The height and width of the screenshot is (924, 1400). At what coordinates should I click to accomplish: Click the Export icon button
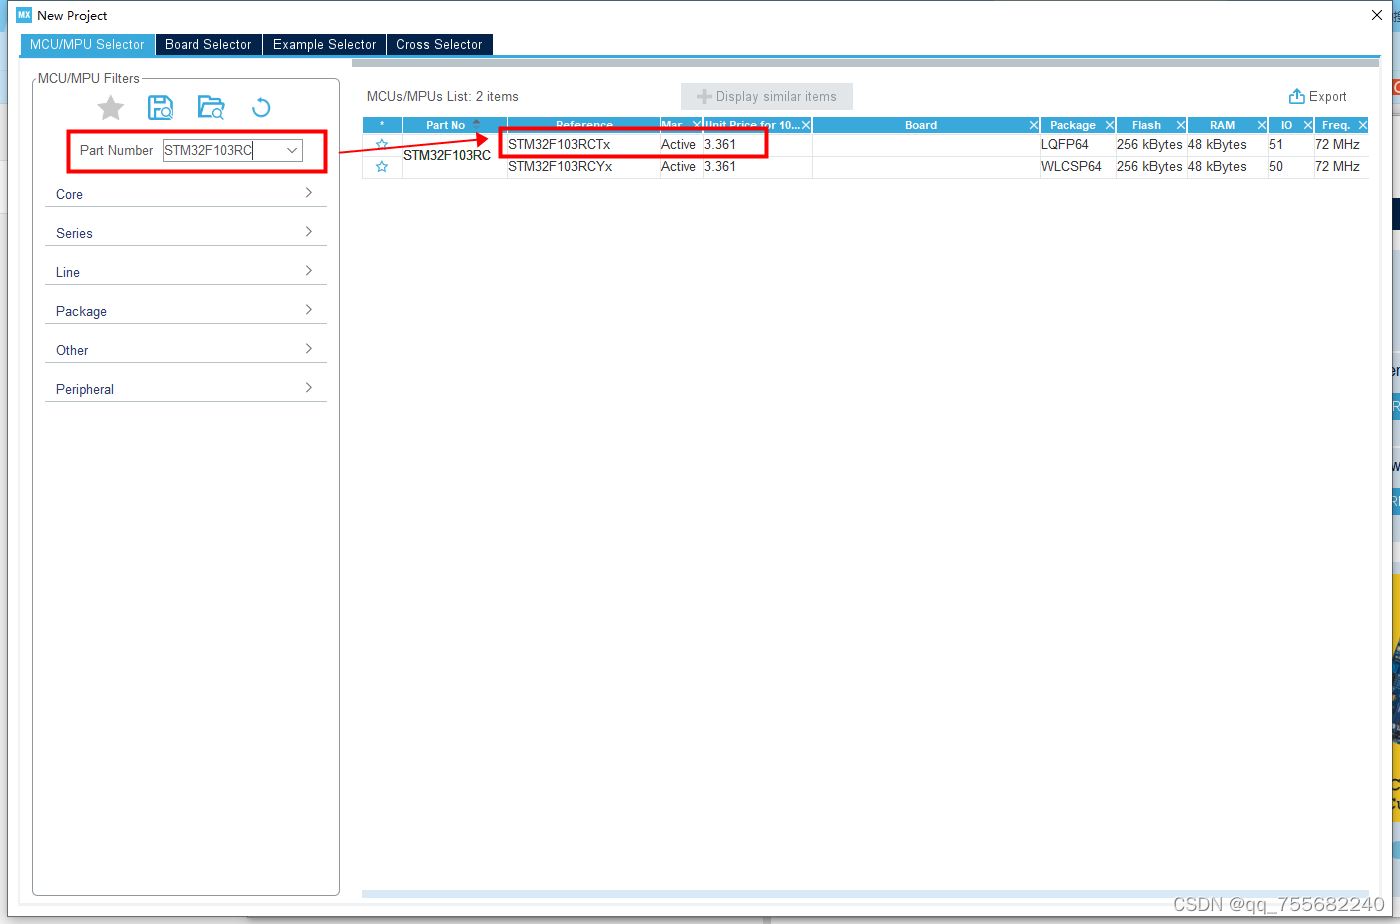pyautogui.click(x=1317, y=97)
